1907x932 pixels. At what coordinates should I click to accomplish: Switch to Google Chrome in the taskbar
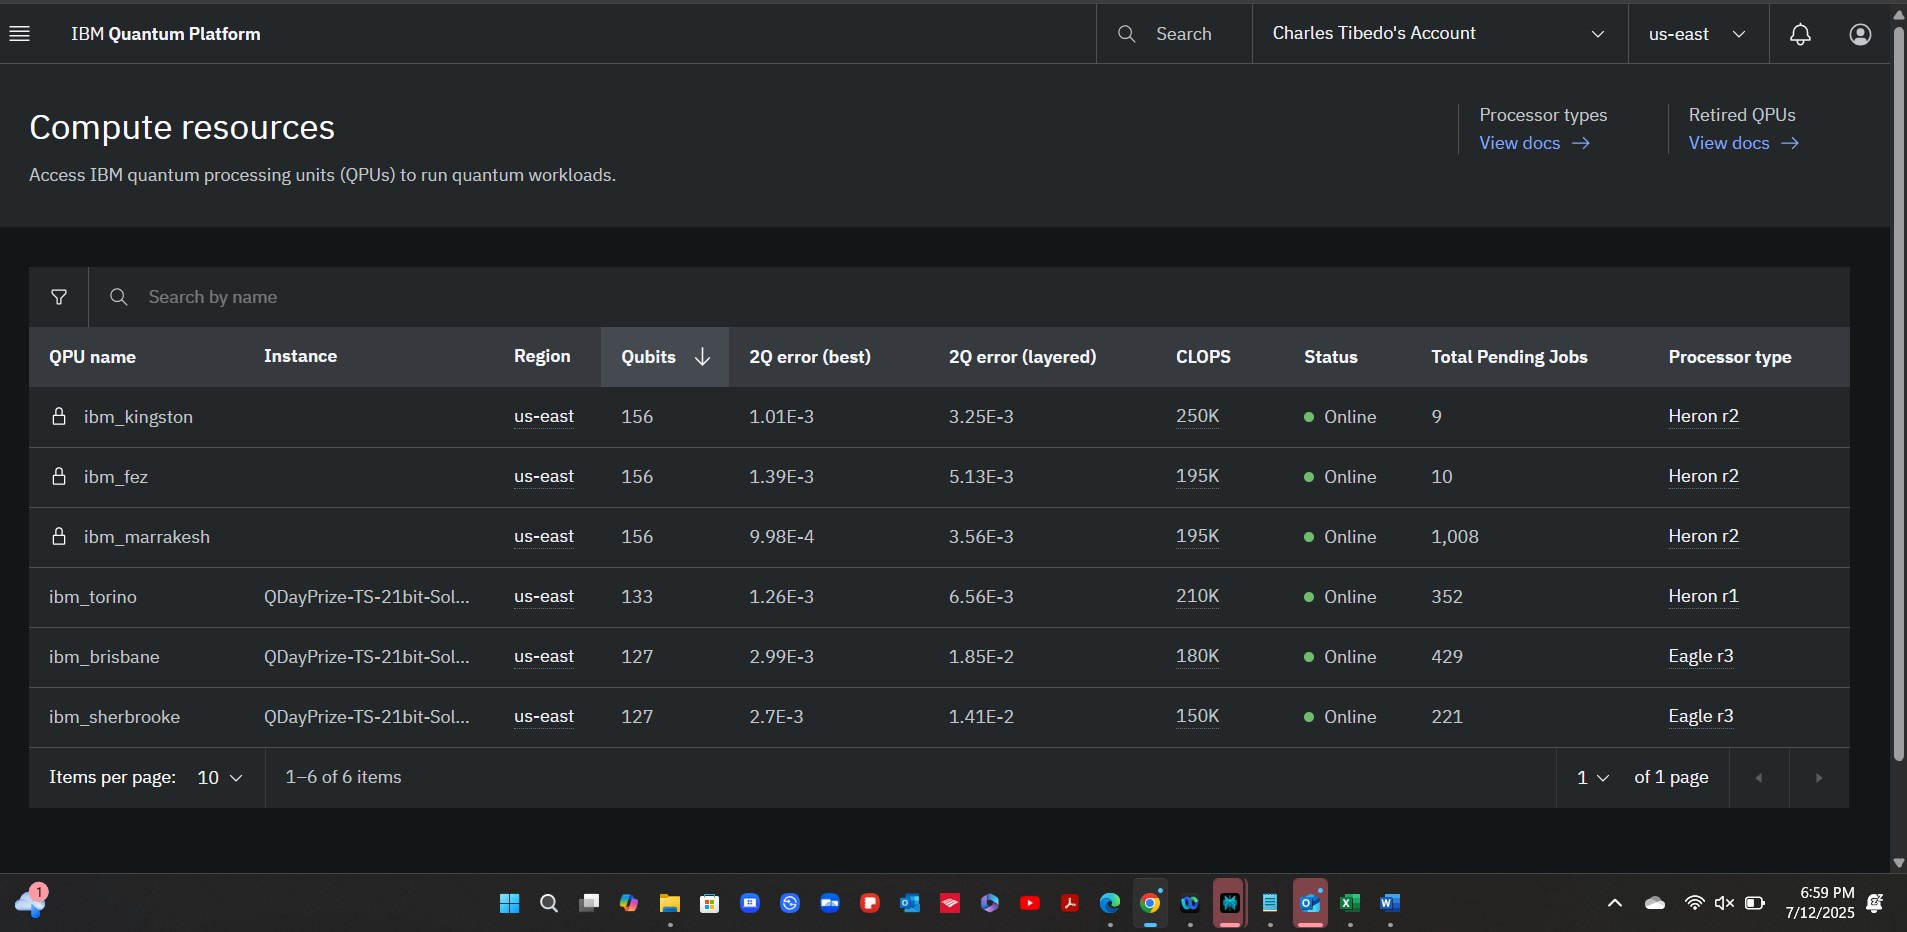pos(1150,903)
